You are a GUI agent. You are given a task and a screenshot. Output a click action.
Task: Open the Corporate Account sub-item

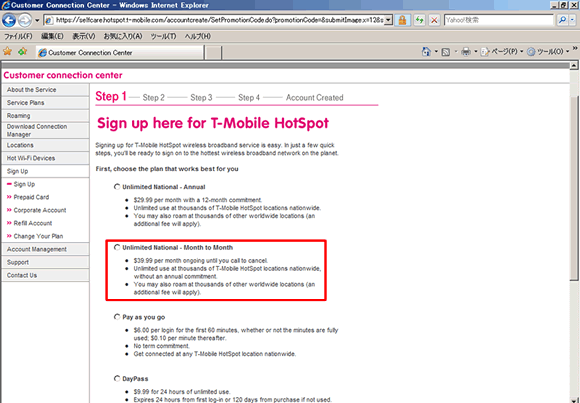pos(40,210)
